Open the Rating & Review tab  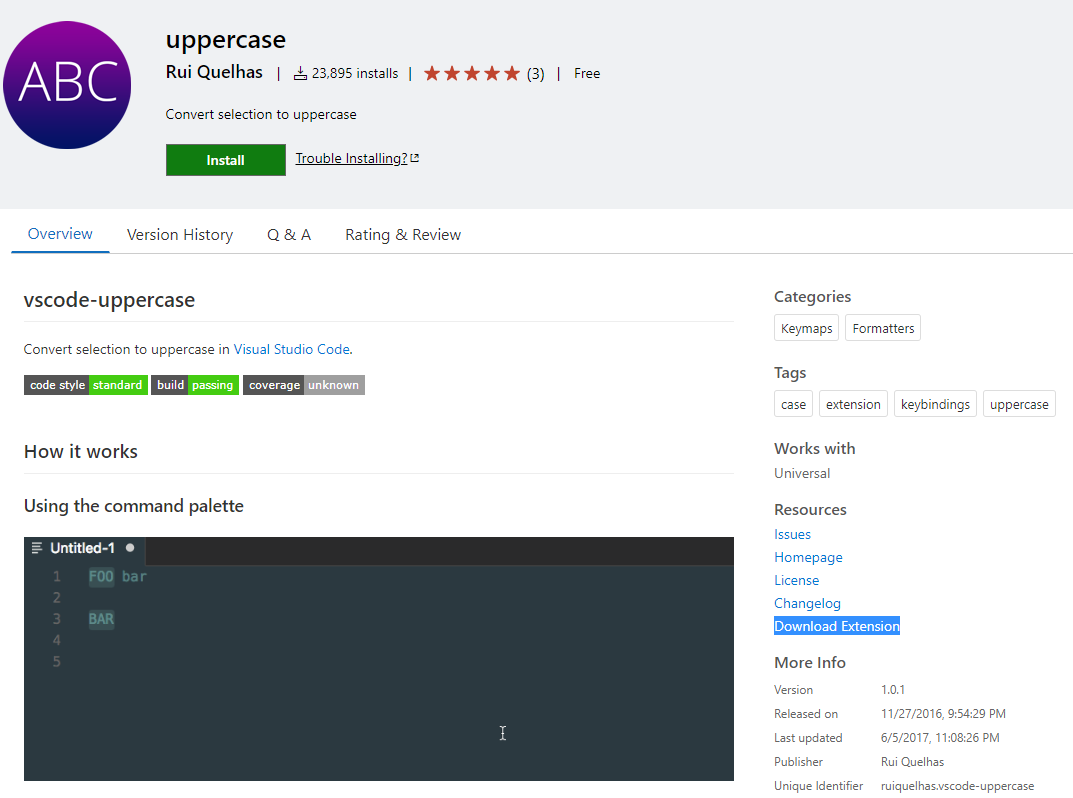[x=403, y=235]
